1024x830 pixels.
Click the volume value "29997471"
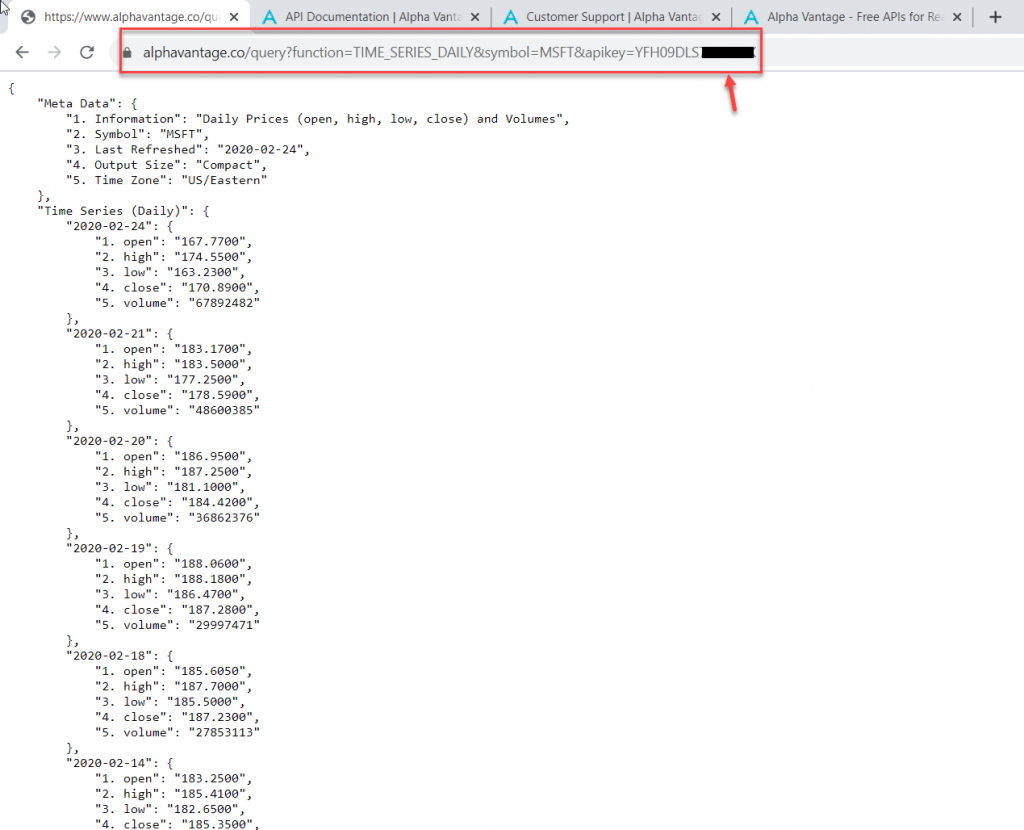224,625
